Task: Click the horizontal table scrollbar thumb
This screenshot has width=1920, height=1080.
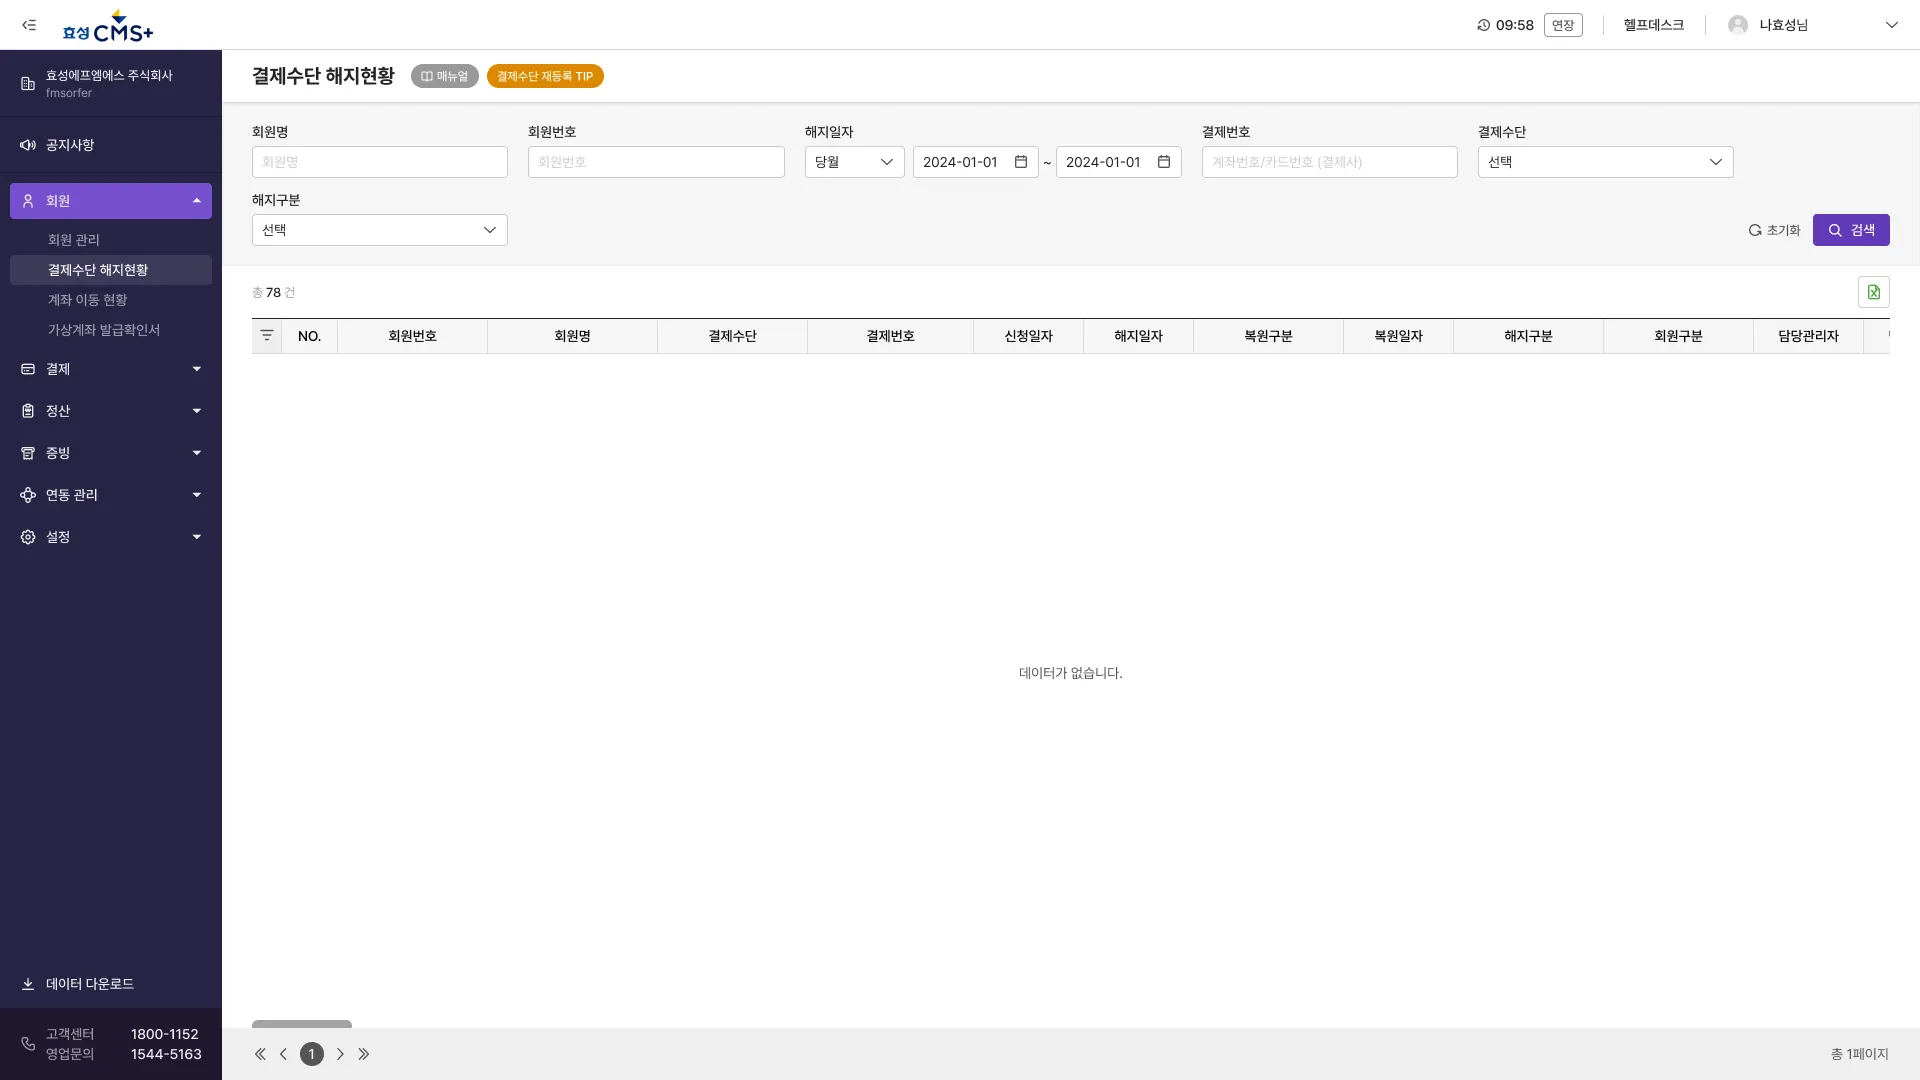Action: [x=302, y=1024]
